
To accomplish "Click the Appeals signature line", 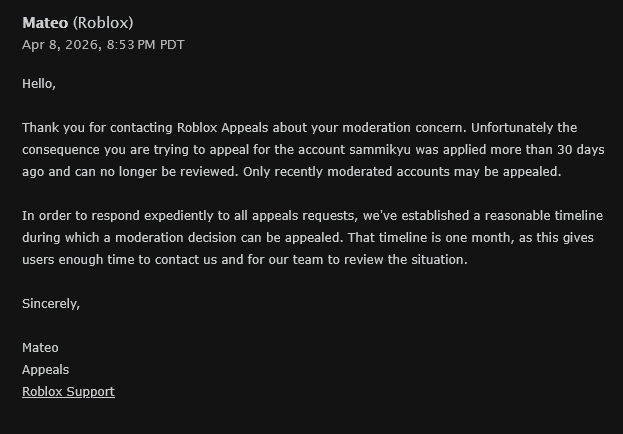I will click(x=45, y=369).
